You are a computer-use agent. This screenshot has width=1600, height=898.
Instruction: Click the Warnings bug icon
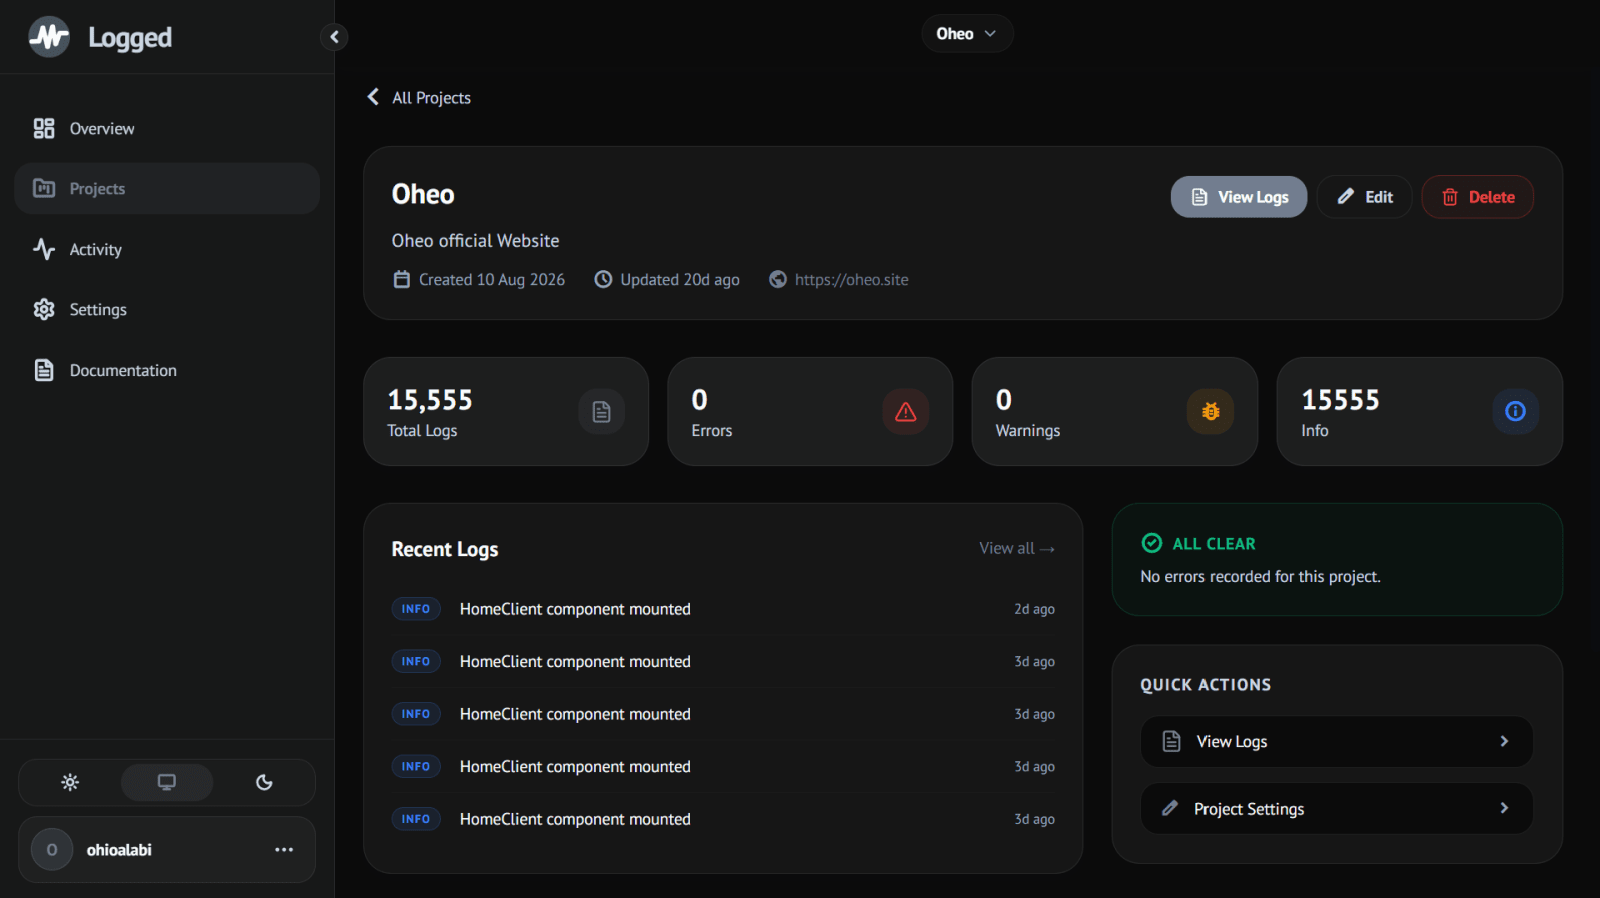coord(1211,412)
